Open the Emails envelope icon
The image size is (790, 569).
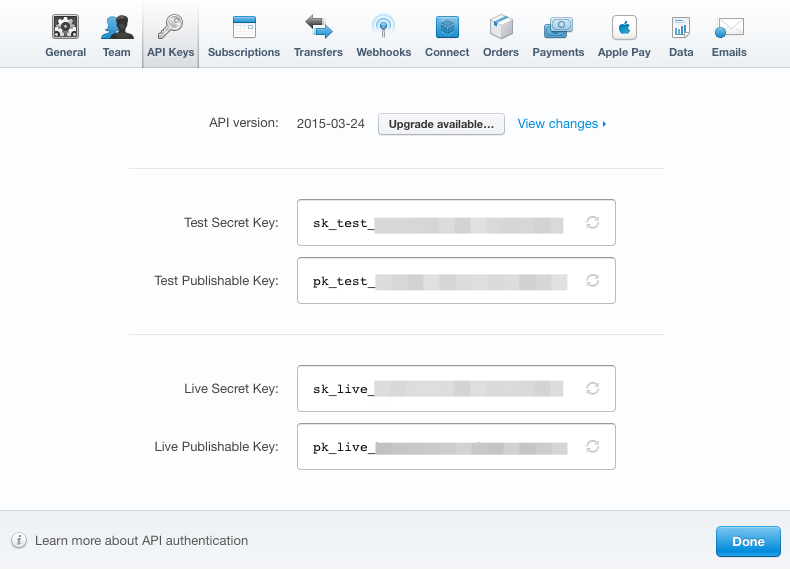click(729, 28)
